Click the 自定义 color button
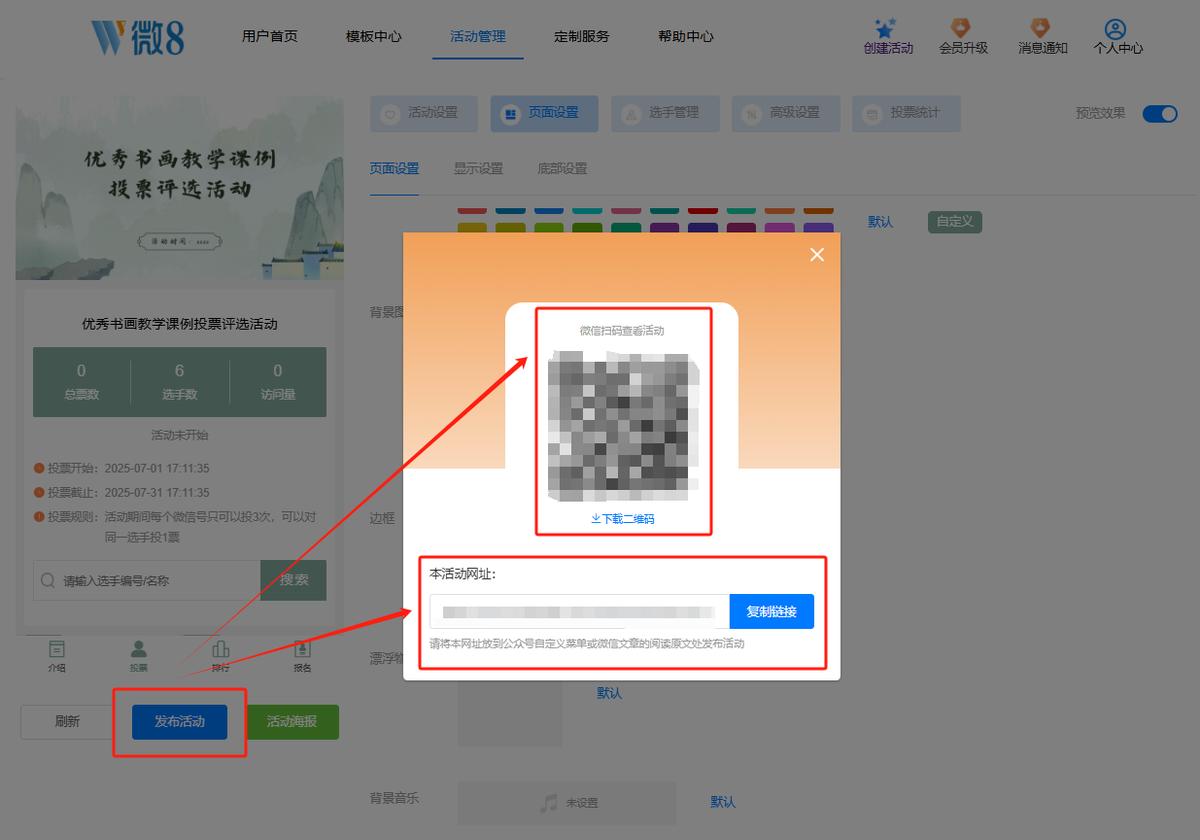The height and width of the screenshot is (840, 1200). [x=955, y=222]
